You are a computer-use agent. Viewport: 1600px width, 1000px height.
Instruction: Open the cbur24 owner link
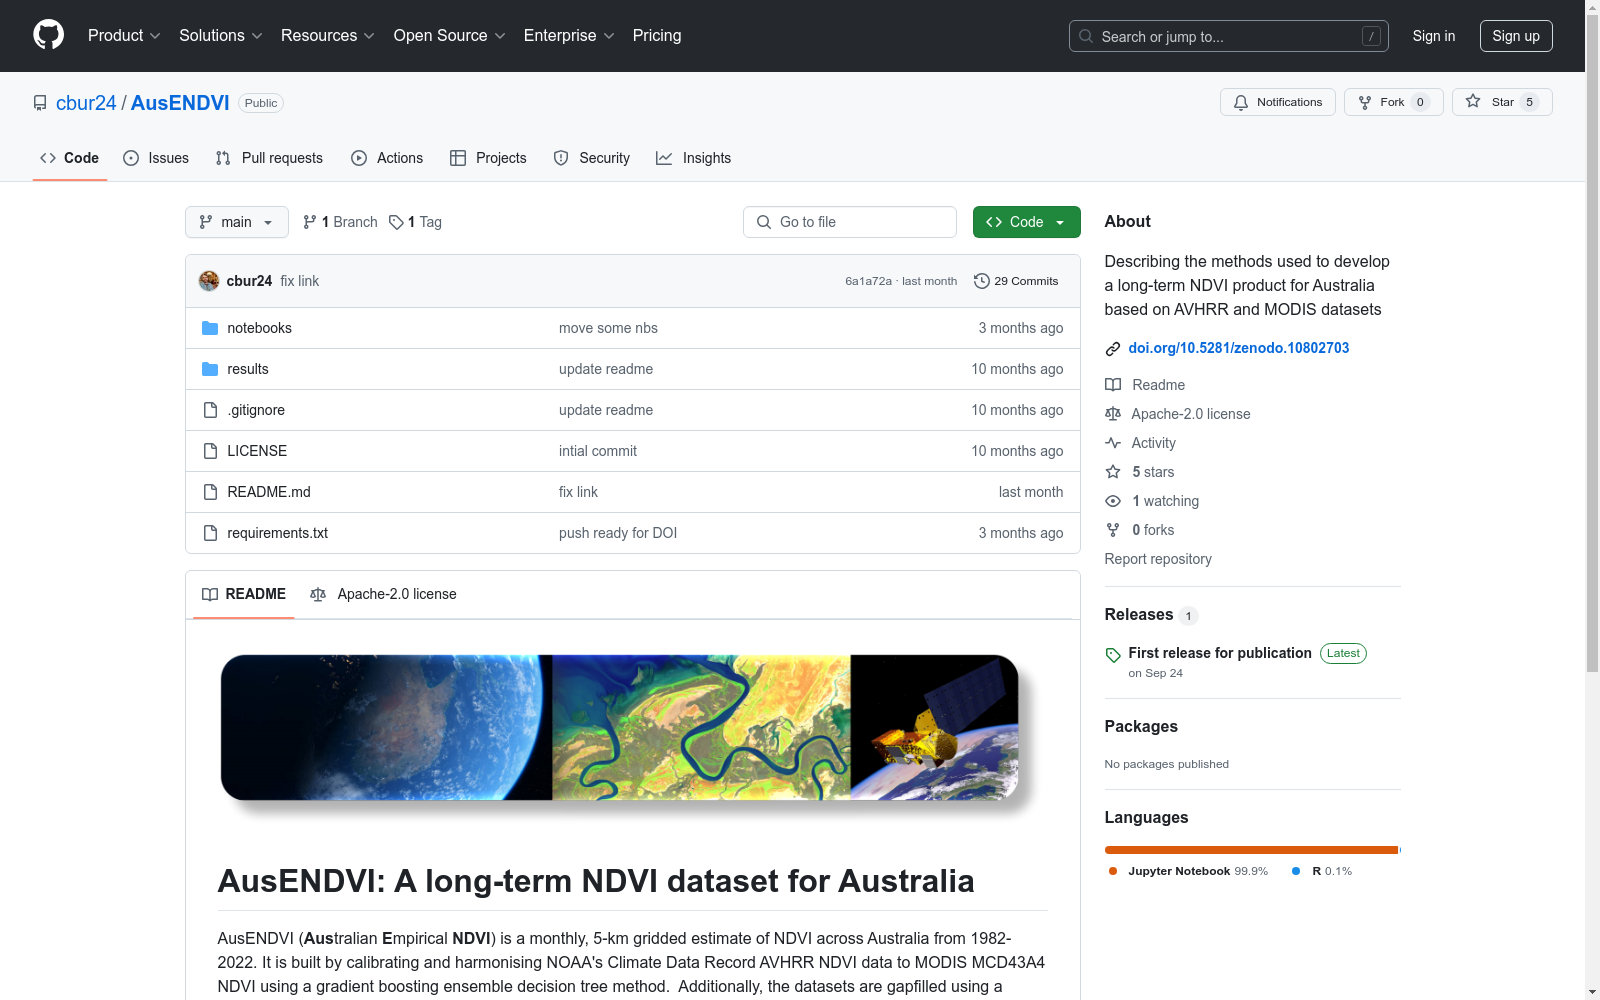coord(86,103)
